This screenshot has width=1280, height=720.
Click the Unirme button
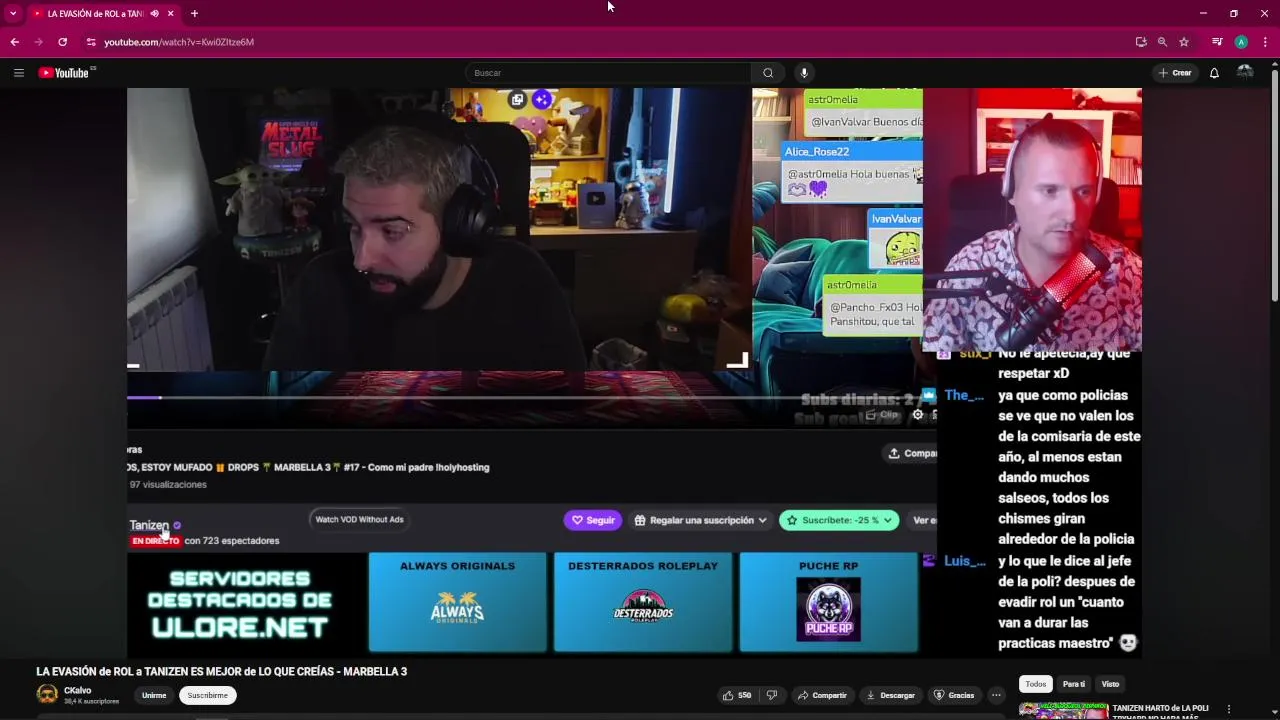[x=154, y=695]
